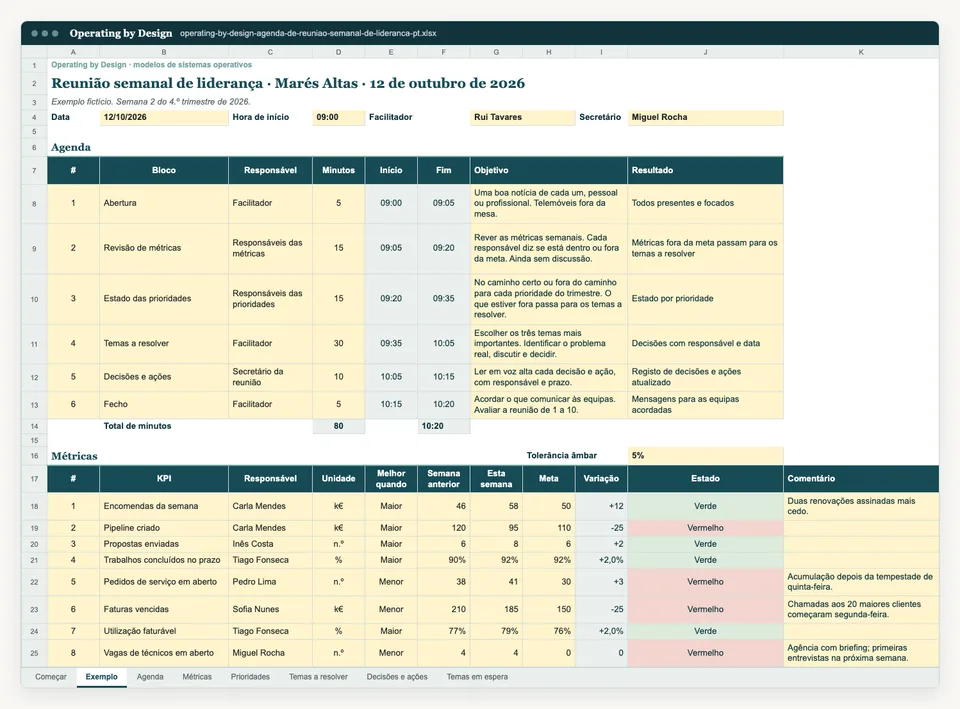The image size is (960, 709).
Task: Select Faturas vencidas KPI cell
Action: (x=164, y=609)
